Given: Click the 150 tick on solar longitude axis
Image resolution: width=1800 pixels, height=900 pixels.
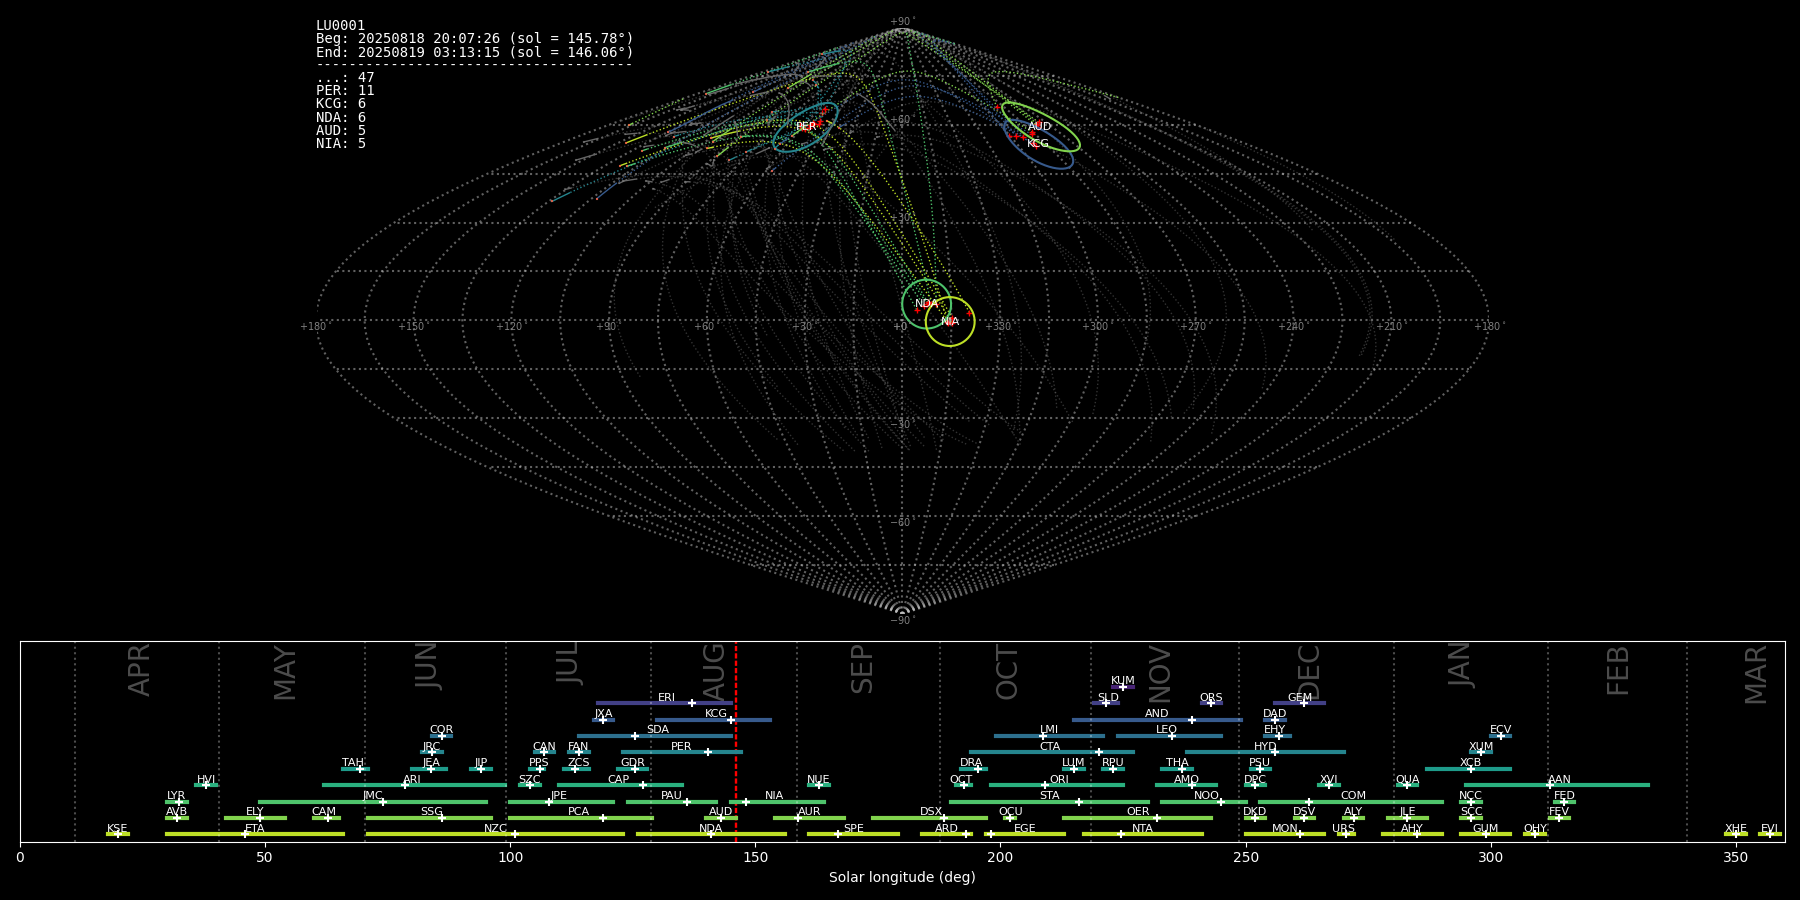Looking at the screenshot, I should click(x=755, y=857).
